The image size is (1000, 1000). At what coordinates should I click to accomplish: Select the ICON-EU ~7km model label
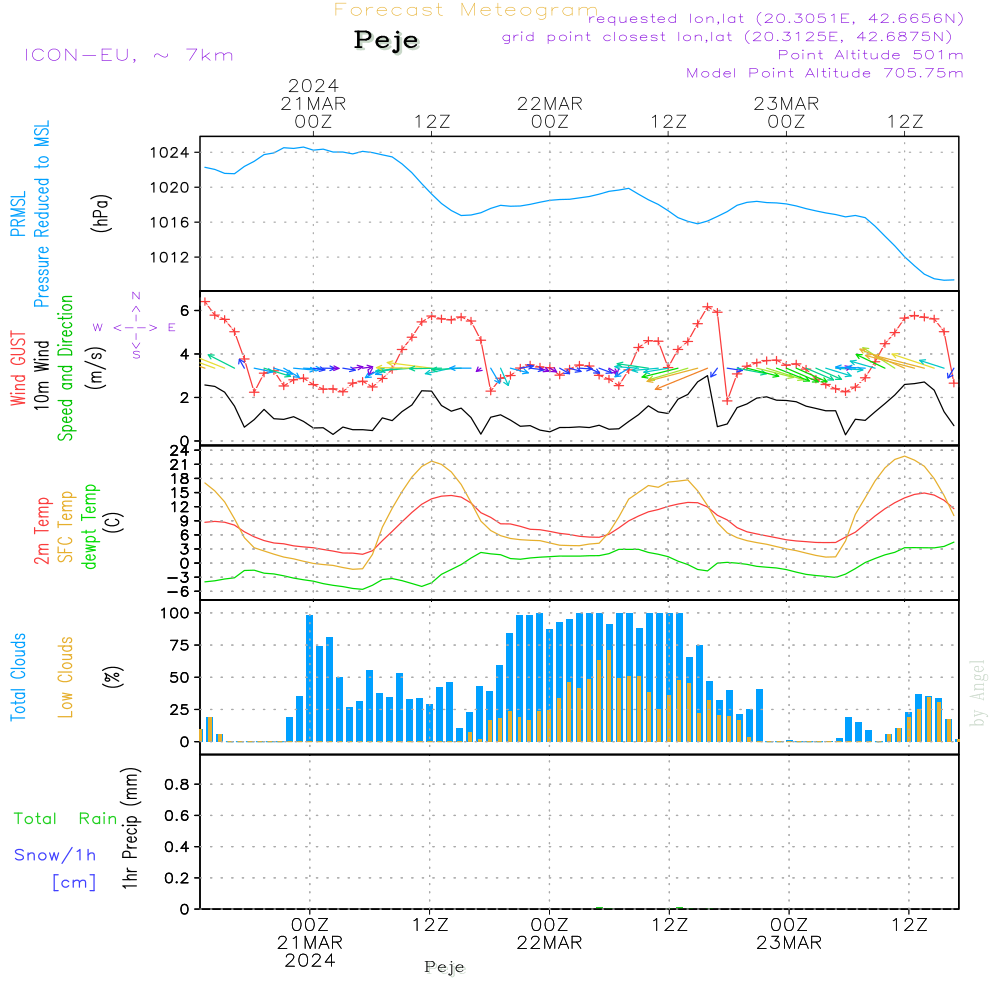pyautogui.click(x=128, y=54)
